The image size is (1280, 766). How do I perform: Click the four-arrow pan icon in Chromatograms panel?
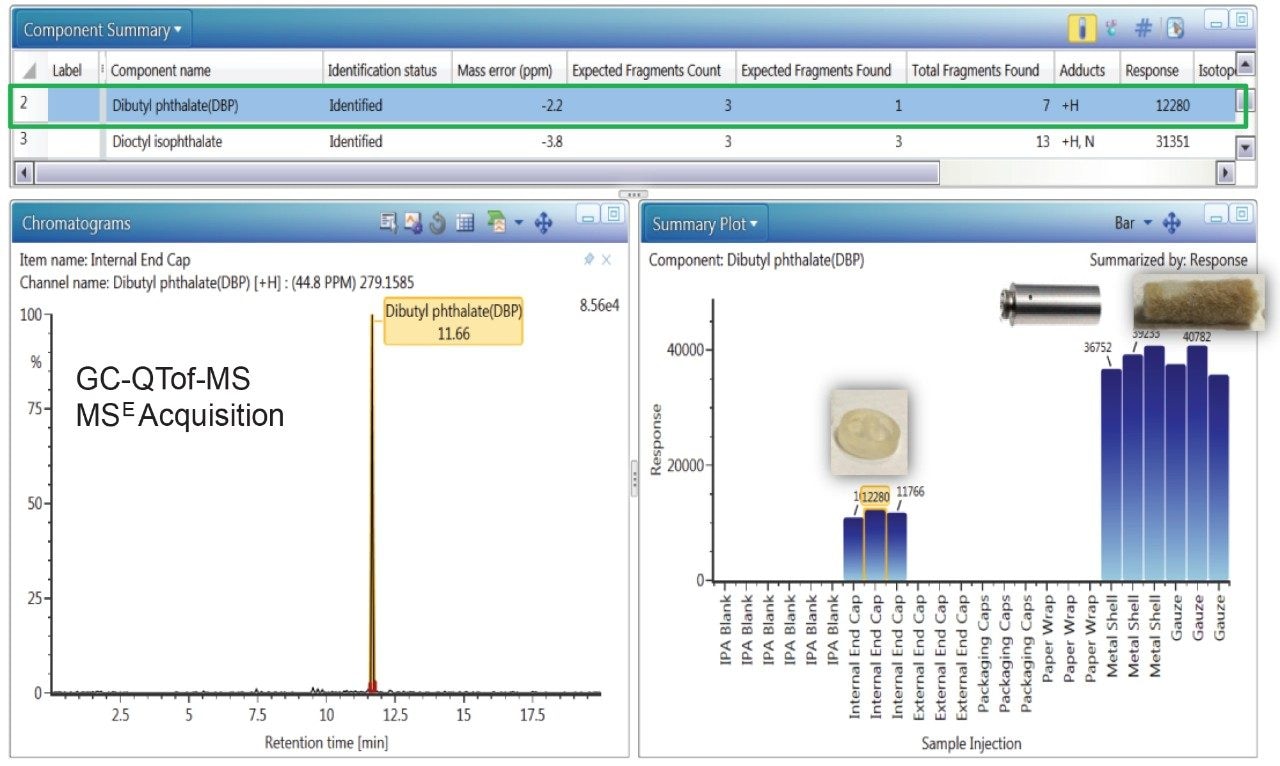[544, 224]
